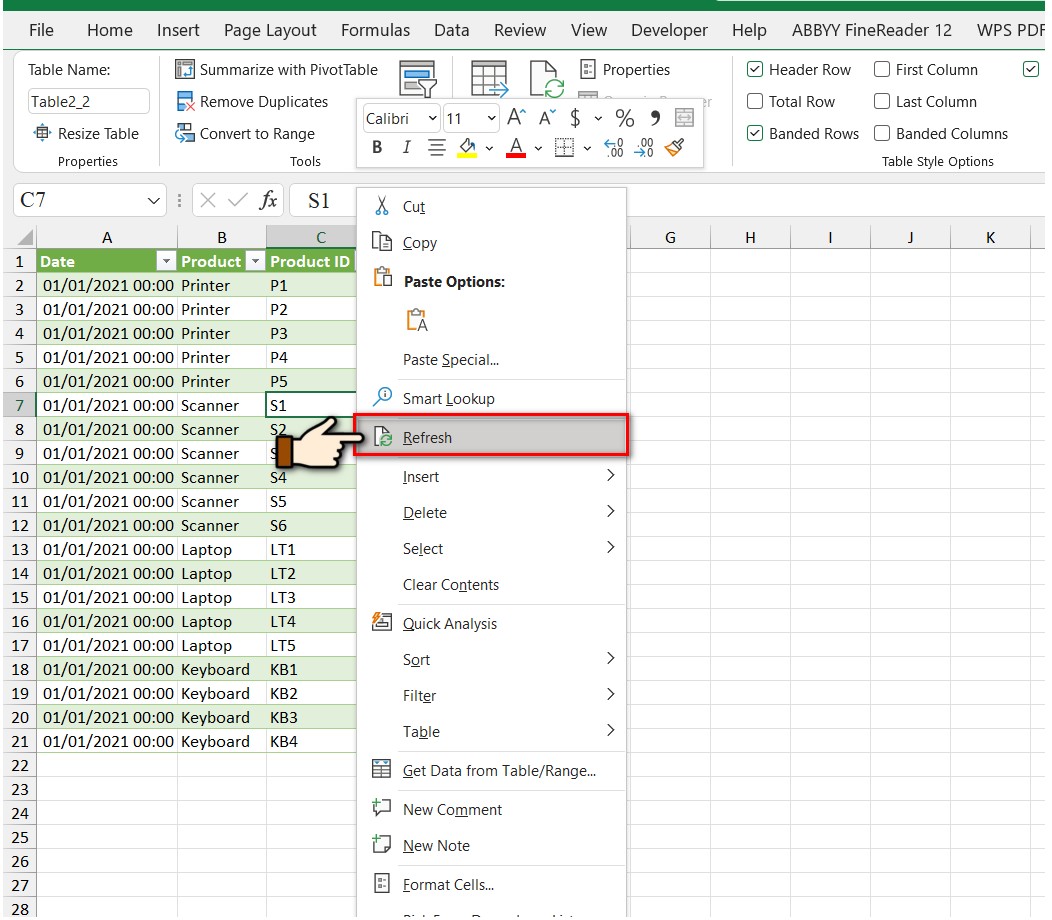The height and width of the screenshot is (920, 1052).
Task: Uncheck the Header Row checkbox
Action: pos(755,69)
